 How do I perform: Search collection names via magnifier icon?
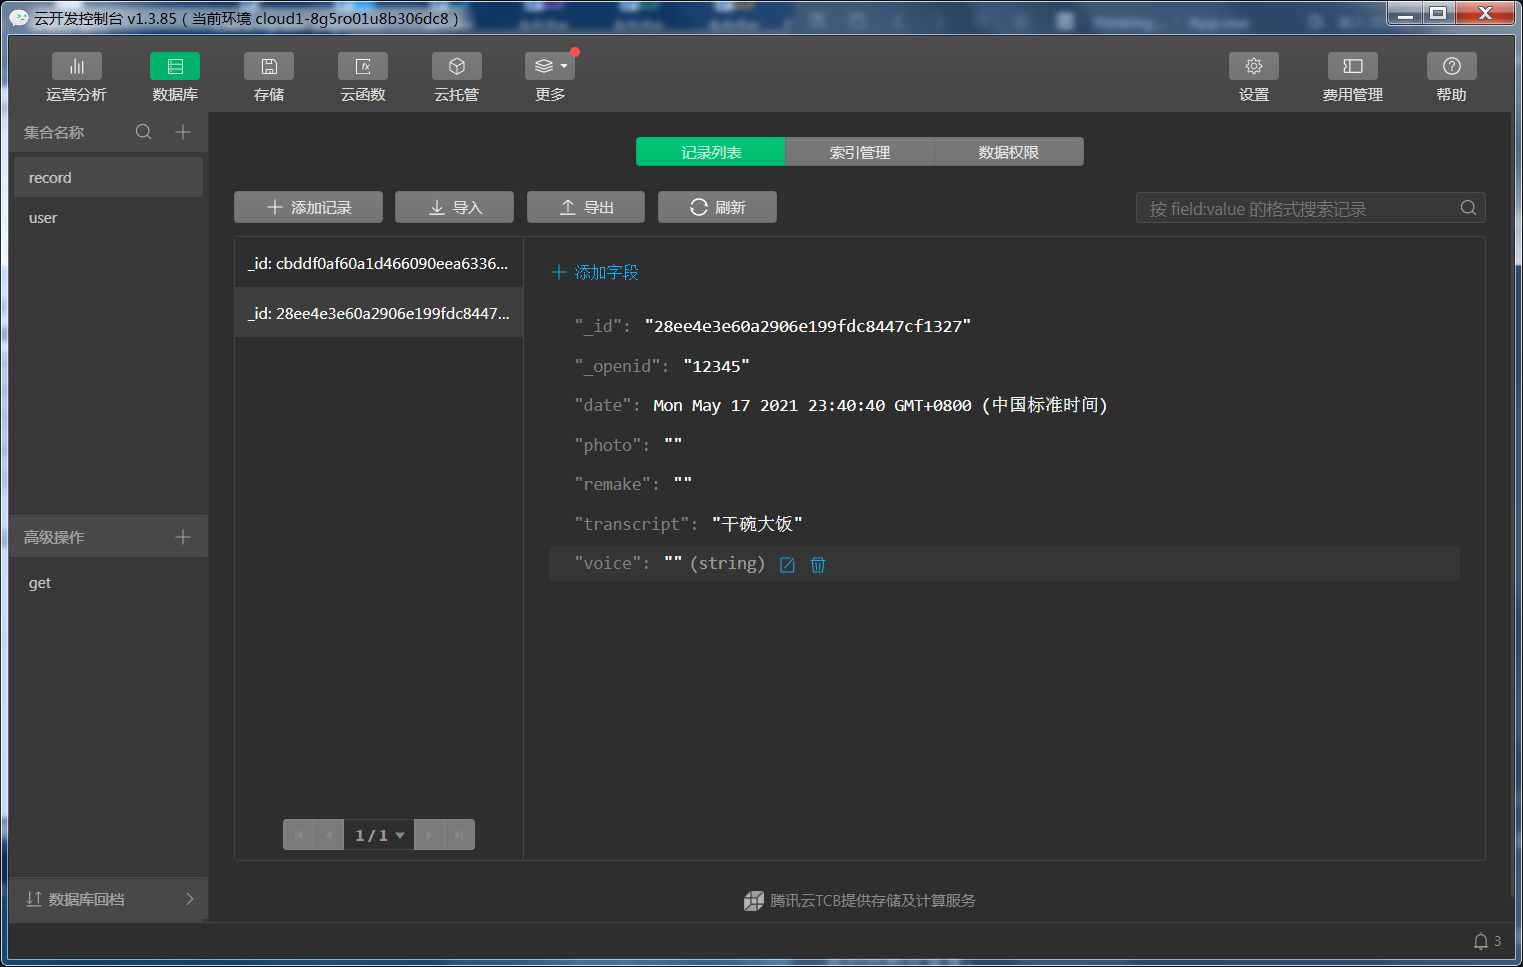point(144,132)
